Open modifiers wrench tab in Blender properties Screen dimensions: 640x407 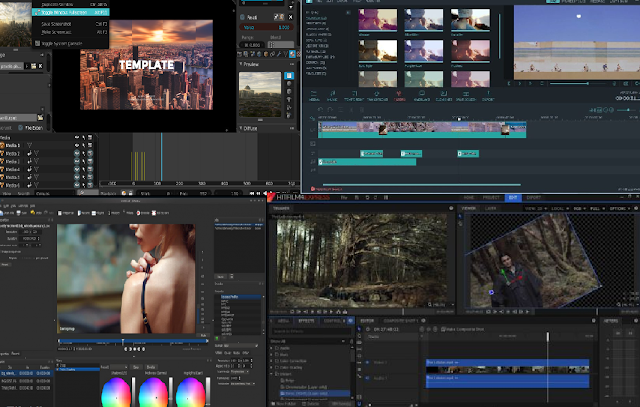click(279, 54)
